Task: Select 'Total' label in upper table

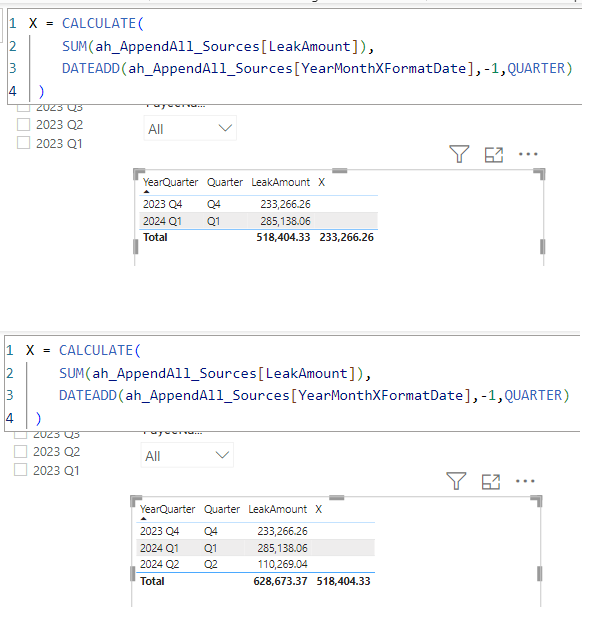Action: (x=157, y=240)
